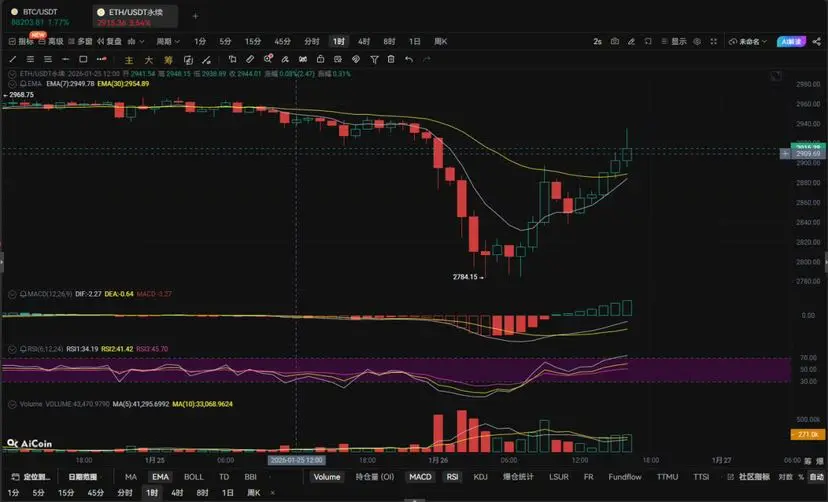Toggle the RSI sub-indicator
This screenshot has width=828, height=502.
click(x=453, y=477)
